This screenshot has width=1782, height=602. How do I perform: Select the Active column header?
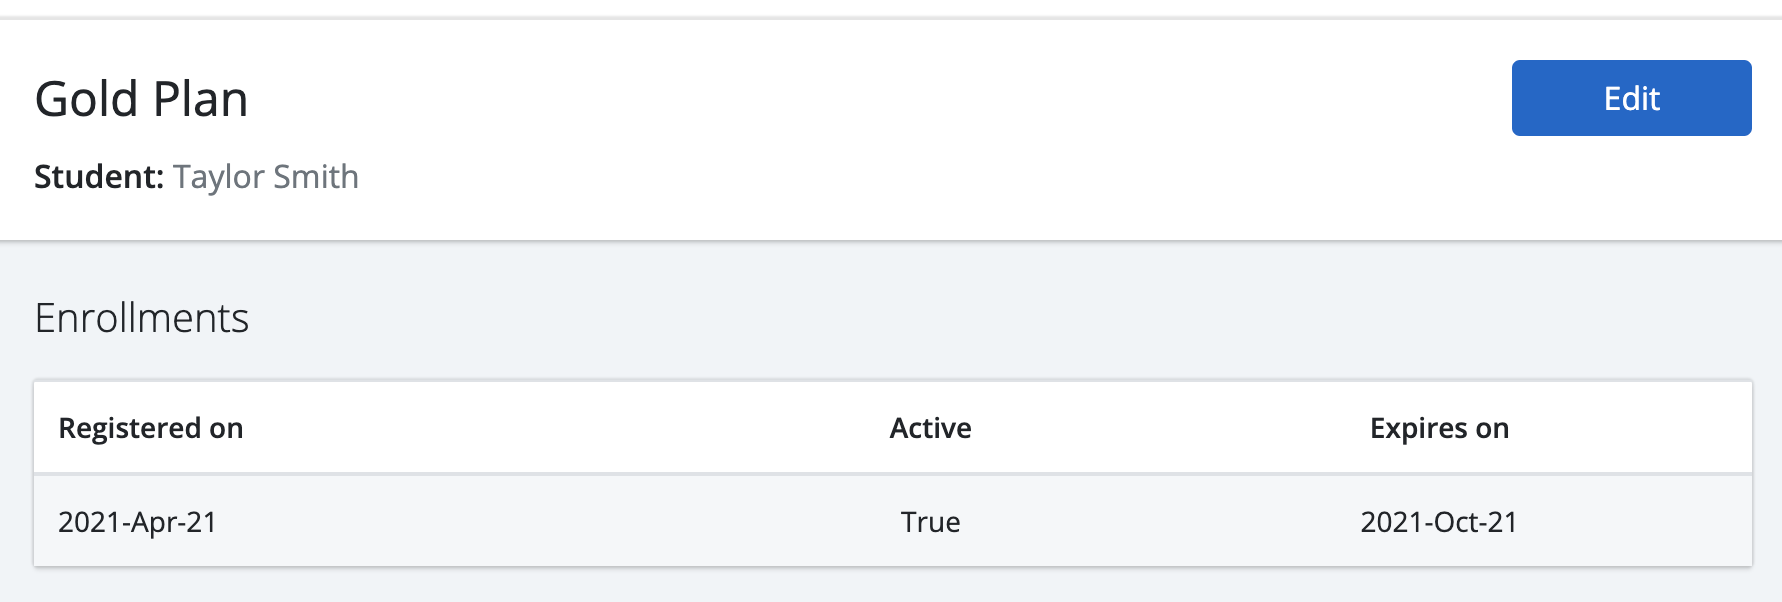point(930,428)
